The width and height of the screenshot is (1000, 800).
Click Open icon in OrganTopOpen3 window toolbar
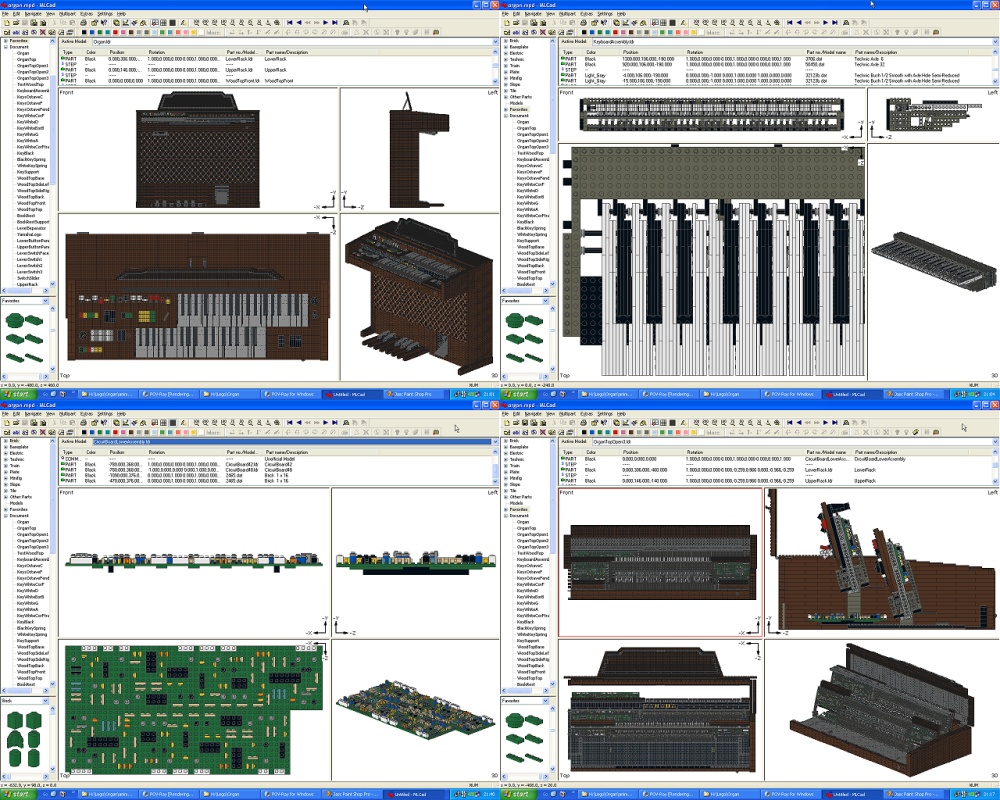coord(516,422)
